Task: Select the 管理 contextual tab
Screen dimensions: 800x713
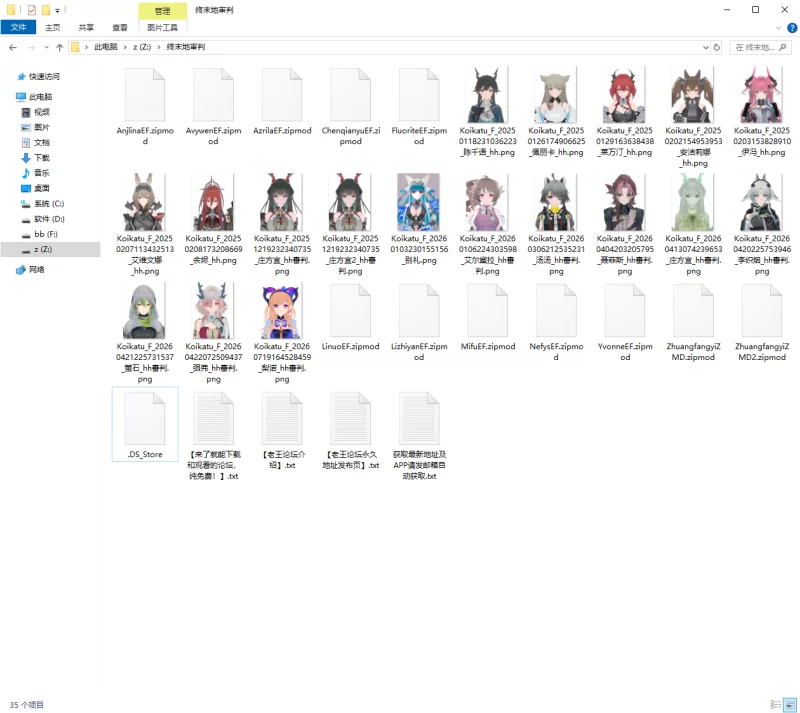Action: [x=163, y=11]
